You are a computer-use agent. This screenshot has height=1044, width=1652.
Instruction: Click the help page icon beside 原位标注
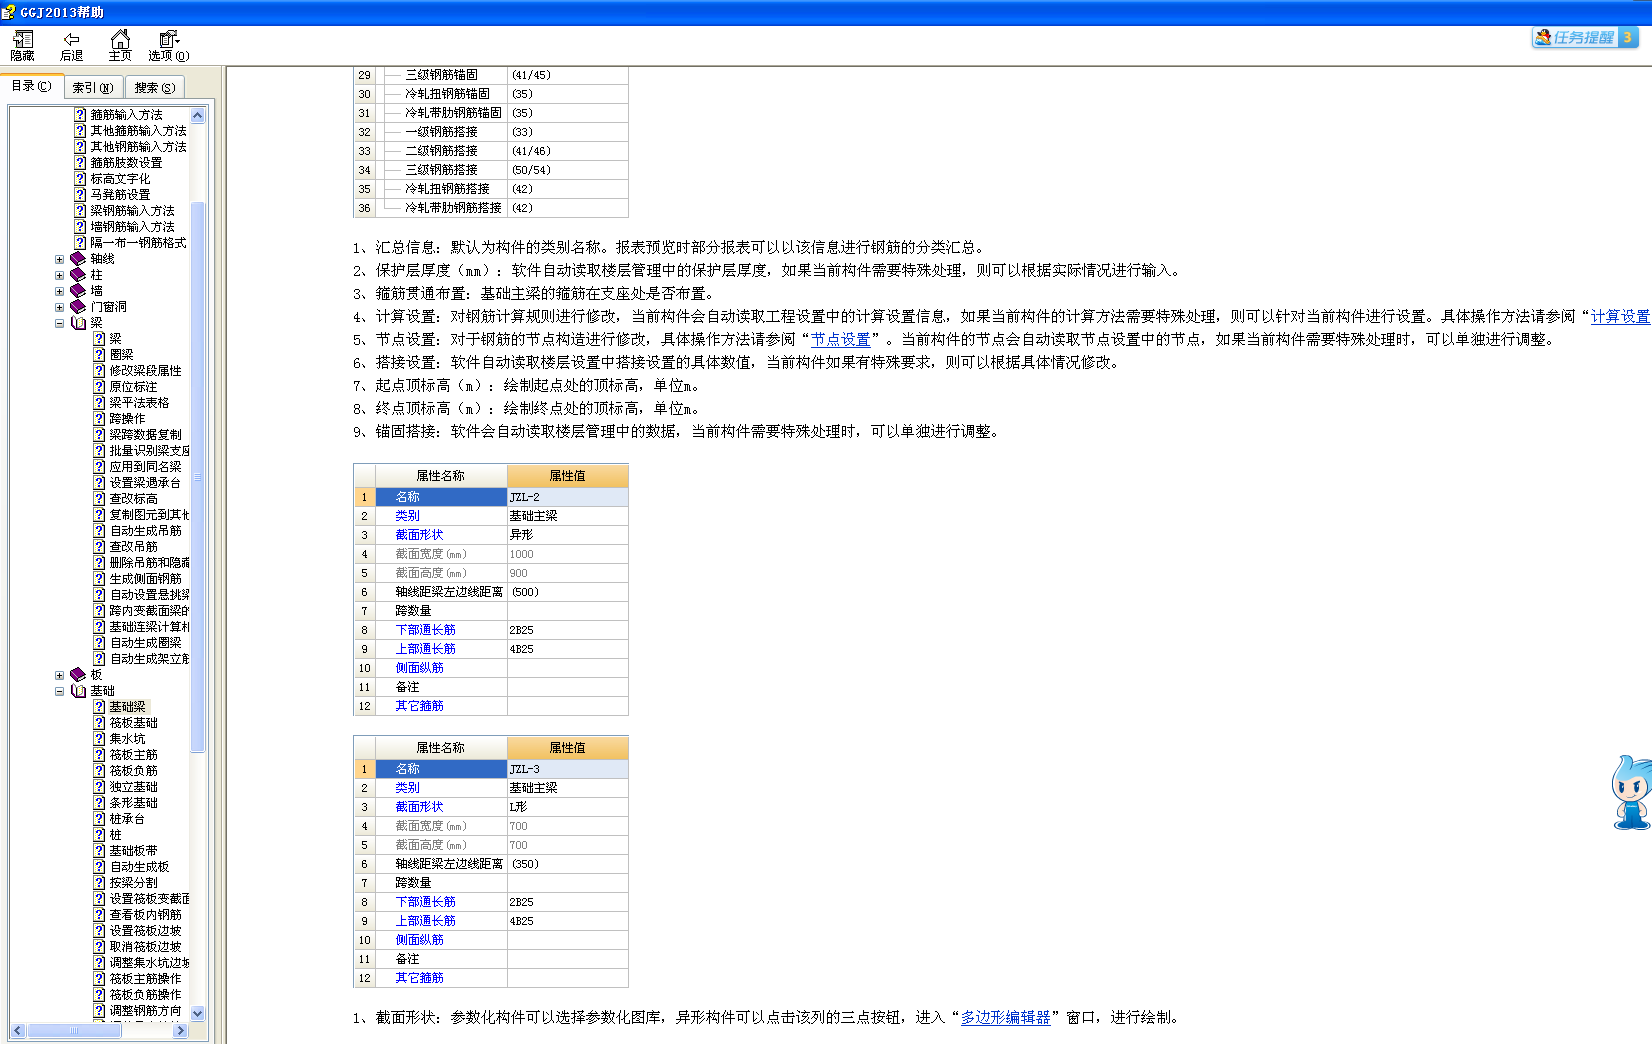[x=99, y=387]
